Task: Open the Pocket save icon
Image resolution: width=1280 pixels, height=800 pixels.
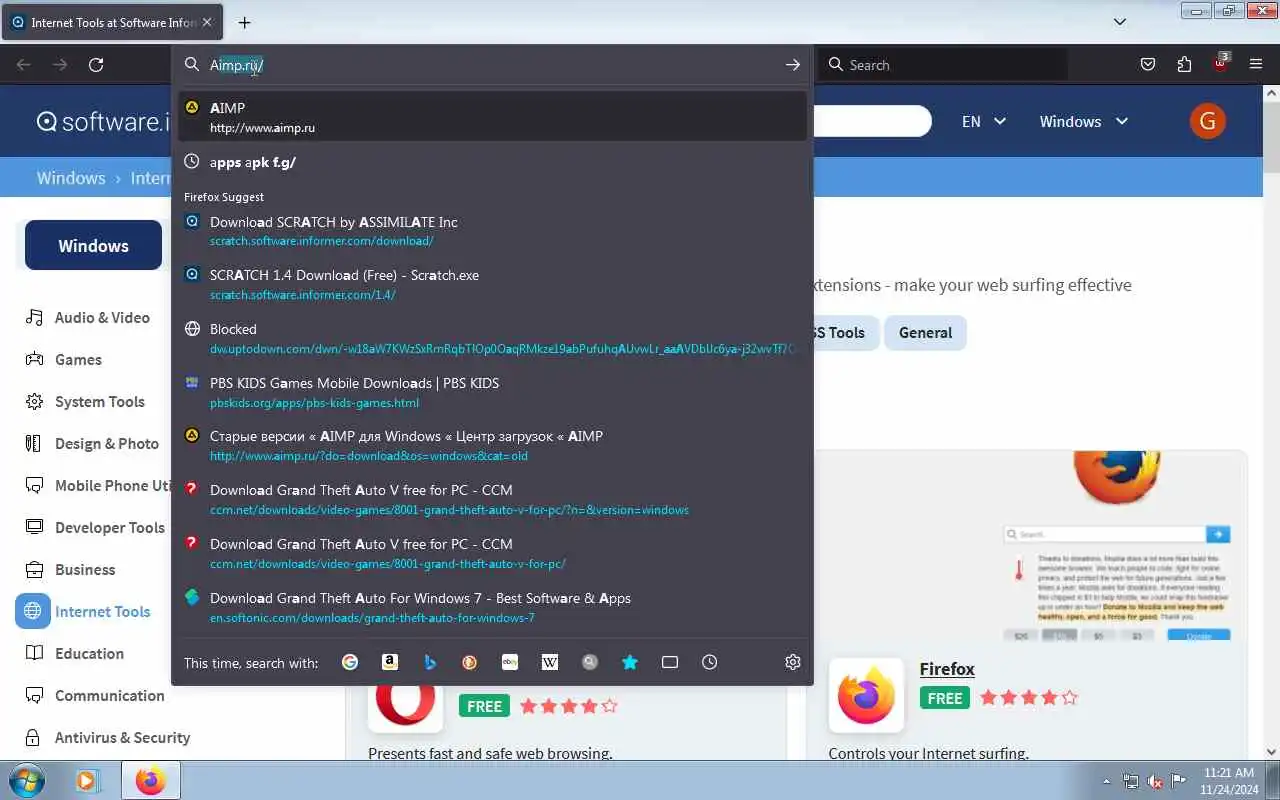Action: tap(1148, 65)
